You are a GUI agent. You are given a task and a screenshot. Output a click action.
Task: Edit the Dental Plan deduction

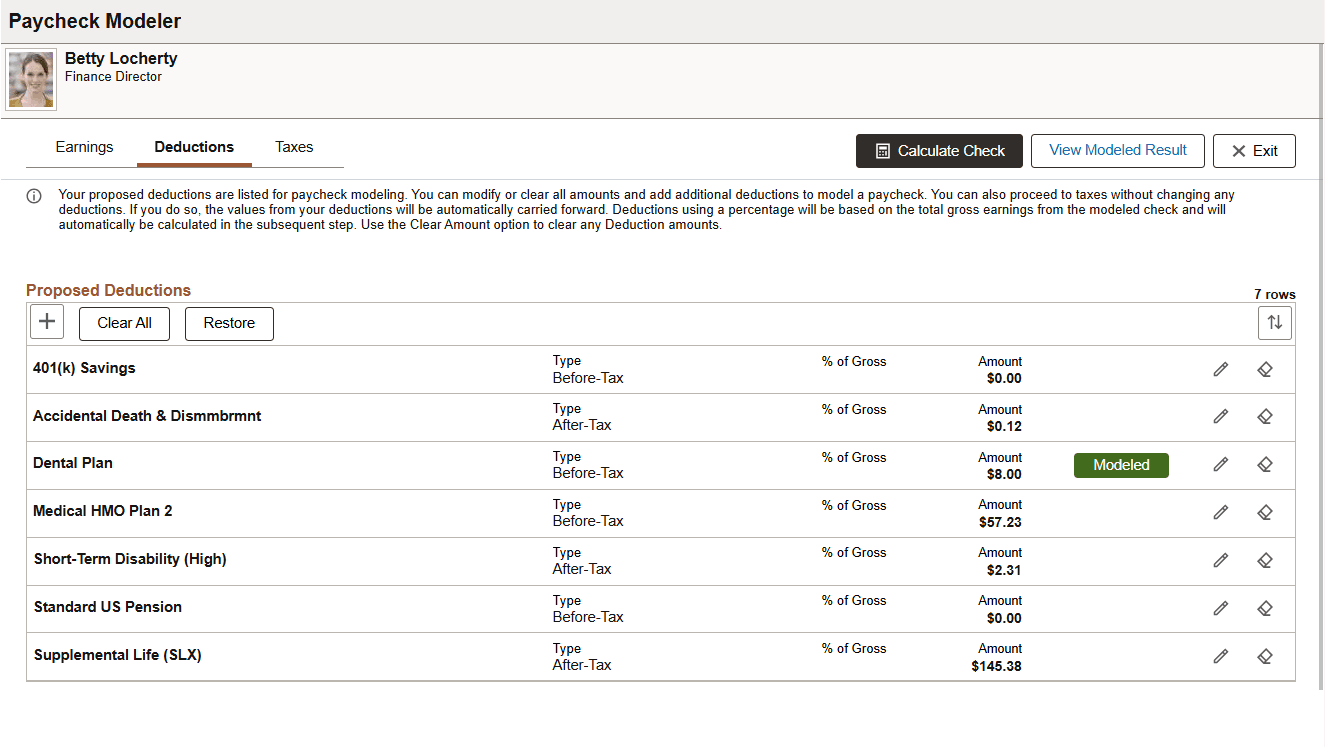click(1220, 465)
